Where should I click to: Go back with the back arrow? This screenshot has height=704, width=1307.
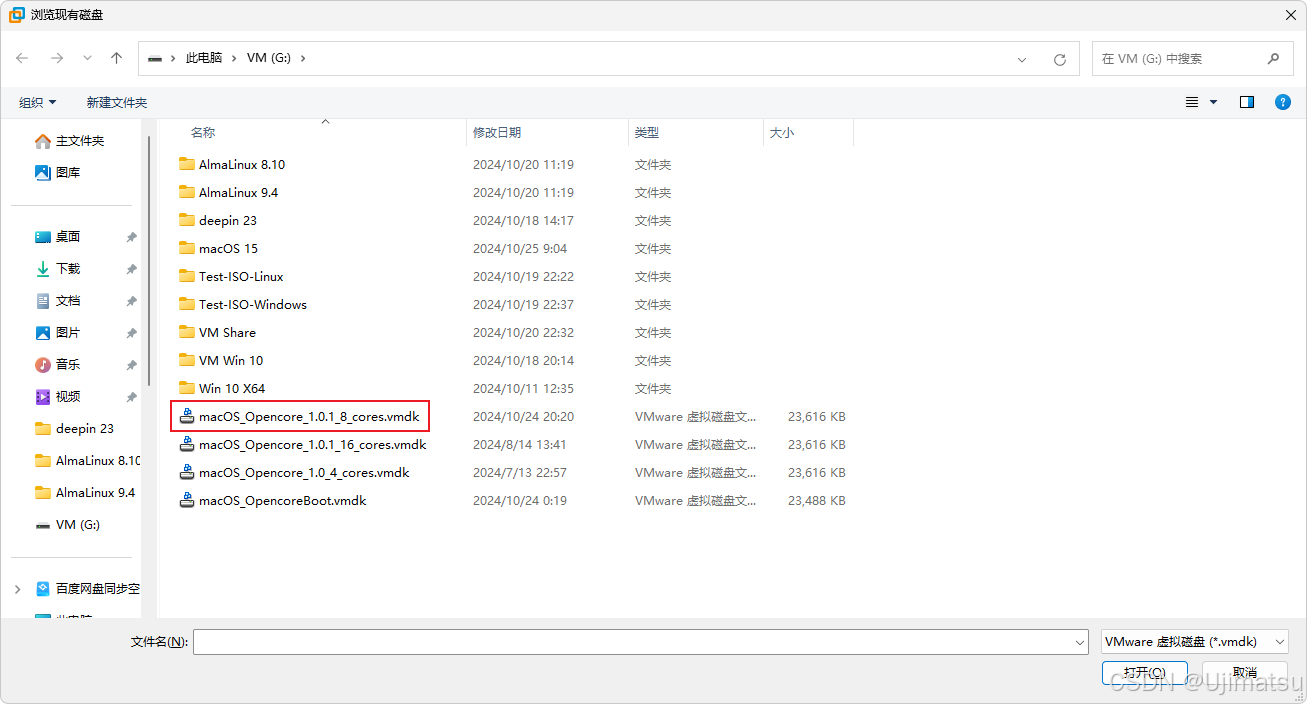[x=22, y=59]
